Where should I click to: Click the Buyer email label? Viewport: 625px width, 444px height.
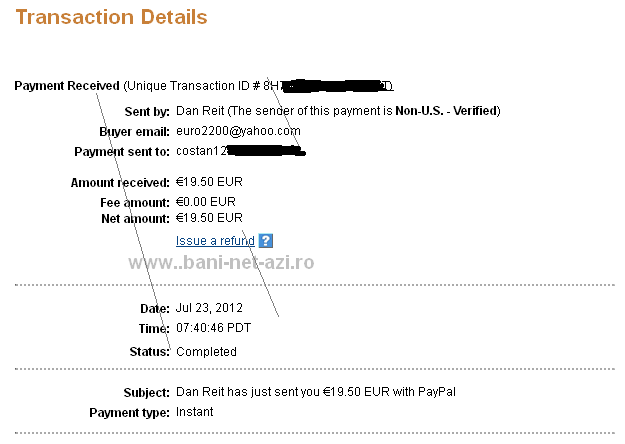coord(135,131)
